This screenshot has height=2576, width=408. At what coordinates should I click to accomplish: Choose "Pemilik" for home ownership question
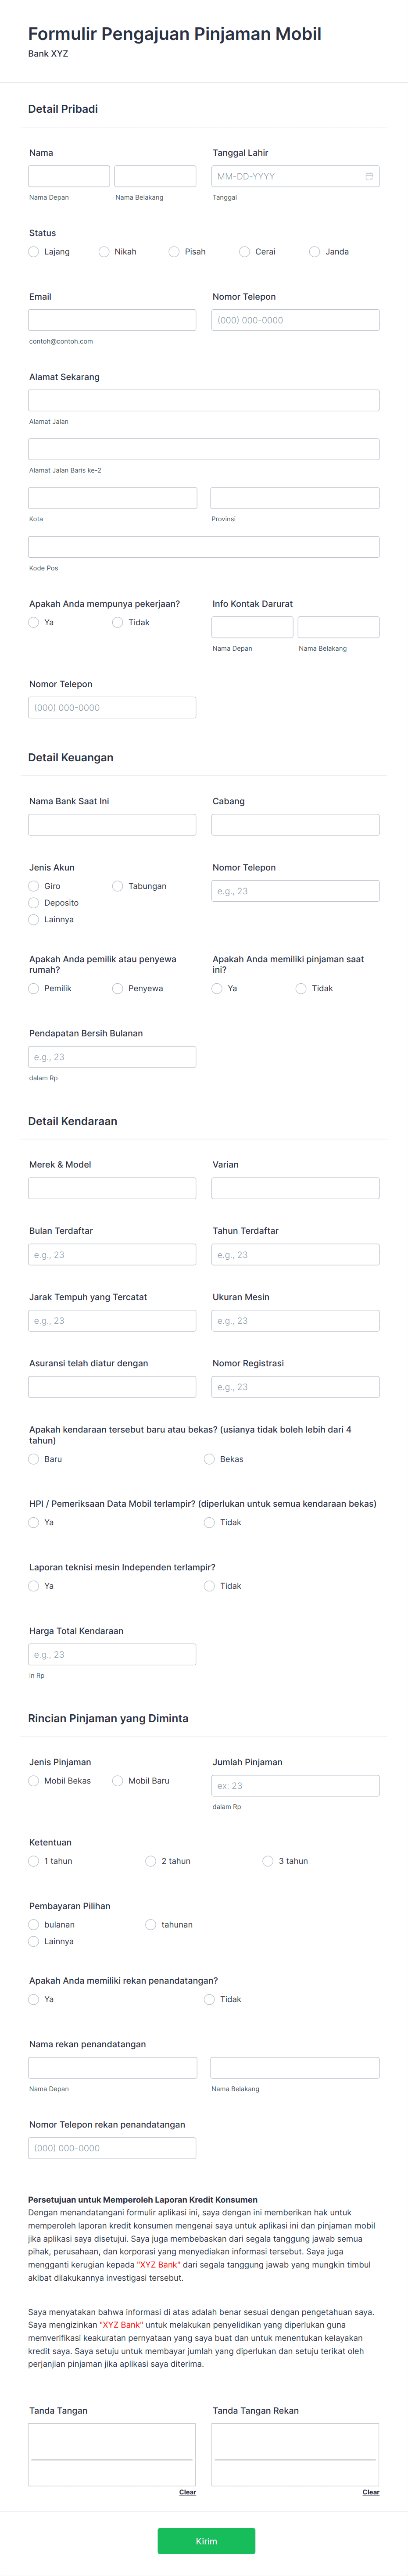[32, 988]
